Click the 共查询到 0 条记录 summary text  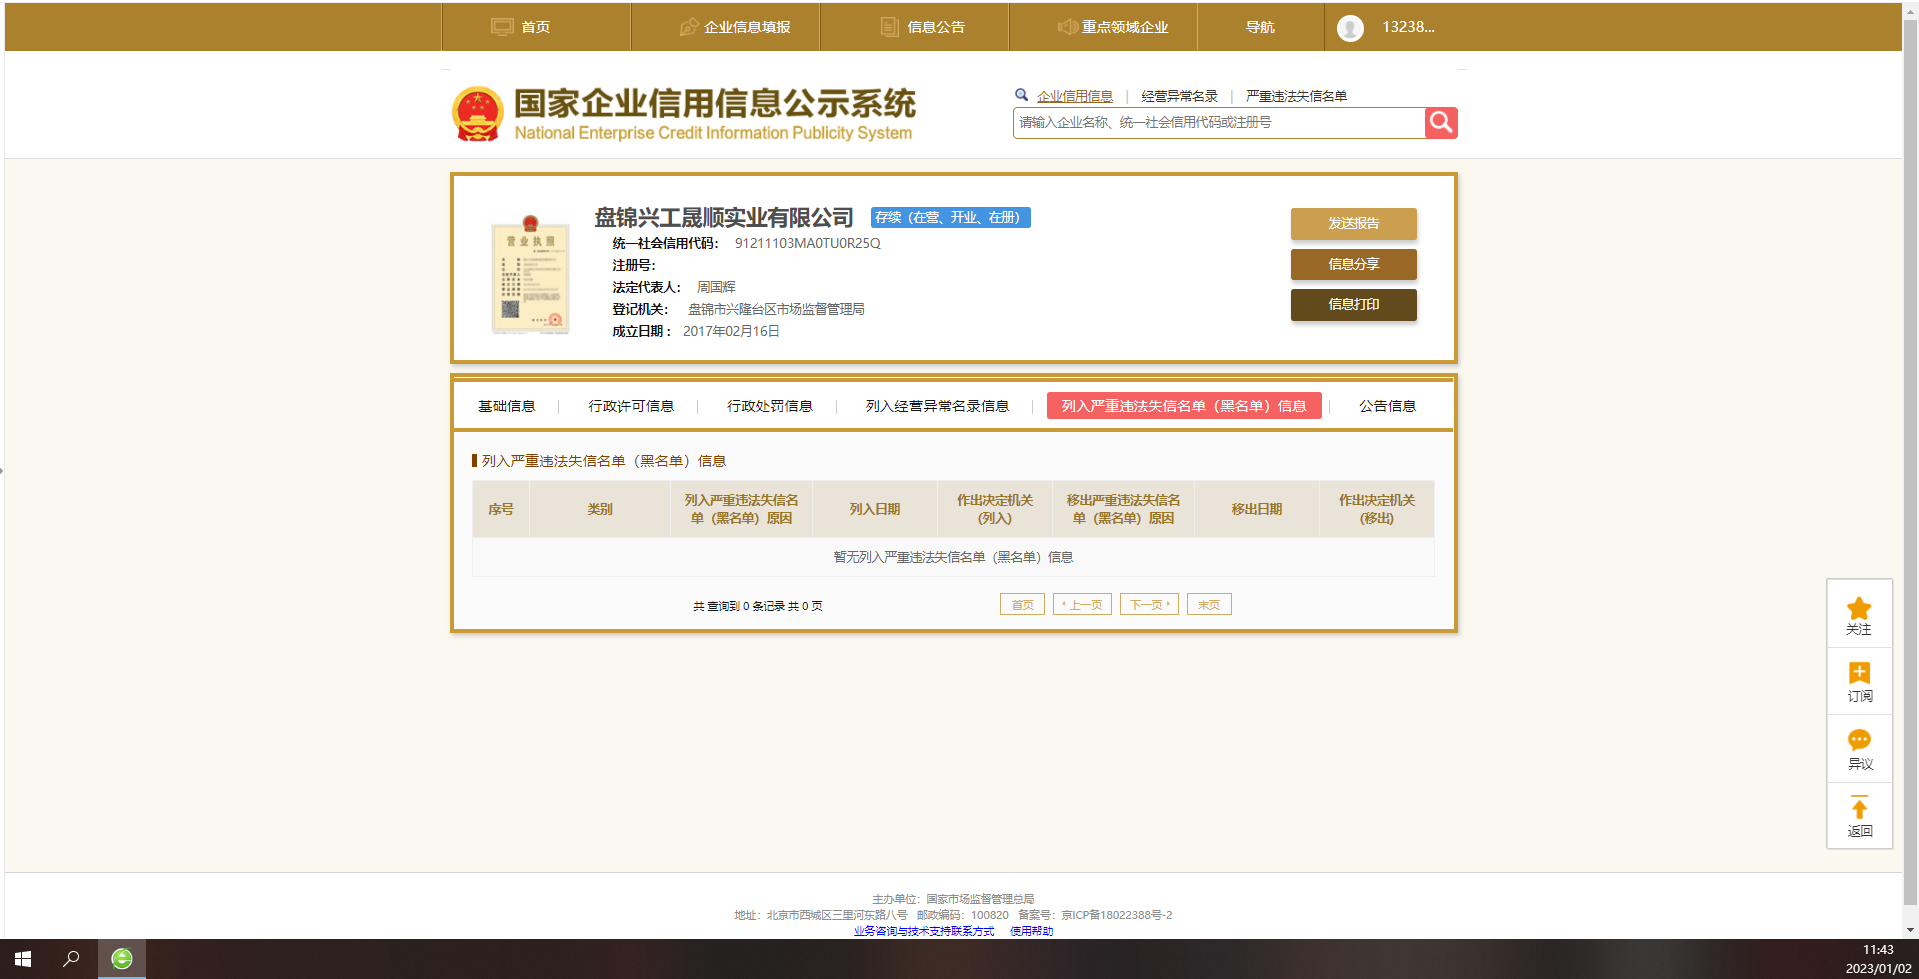click(x=758, y=606)
